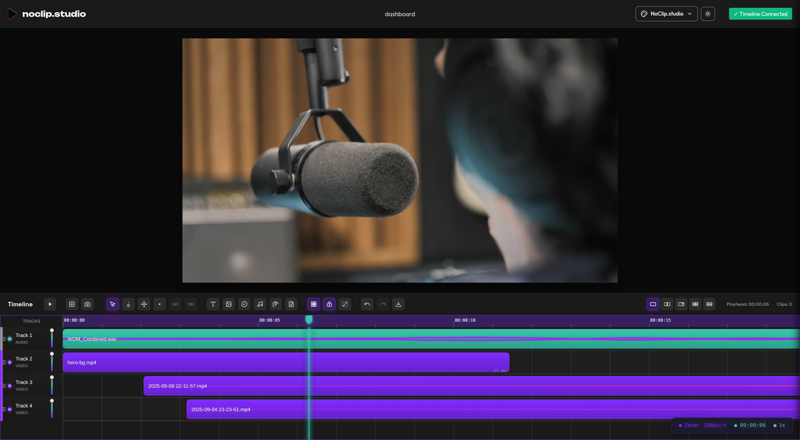Click the circular clock effect icon
Screen dimensions: 800x440
[x=244, y=304]
